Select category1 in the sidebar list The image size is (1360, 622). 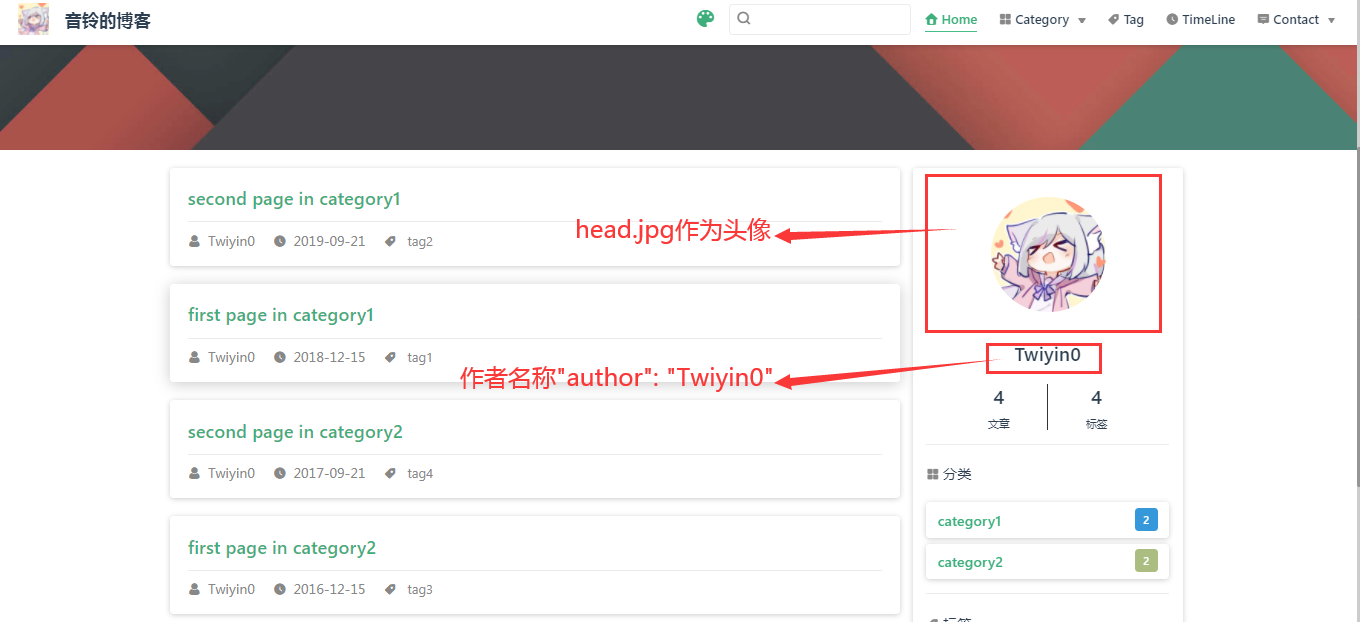pyautogui.click(x=969, y=521)
